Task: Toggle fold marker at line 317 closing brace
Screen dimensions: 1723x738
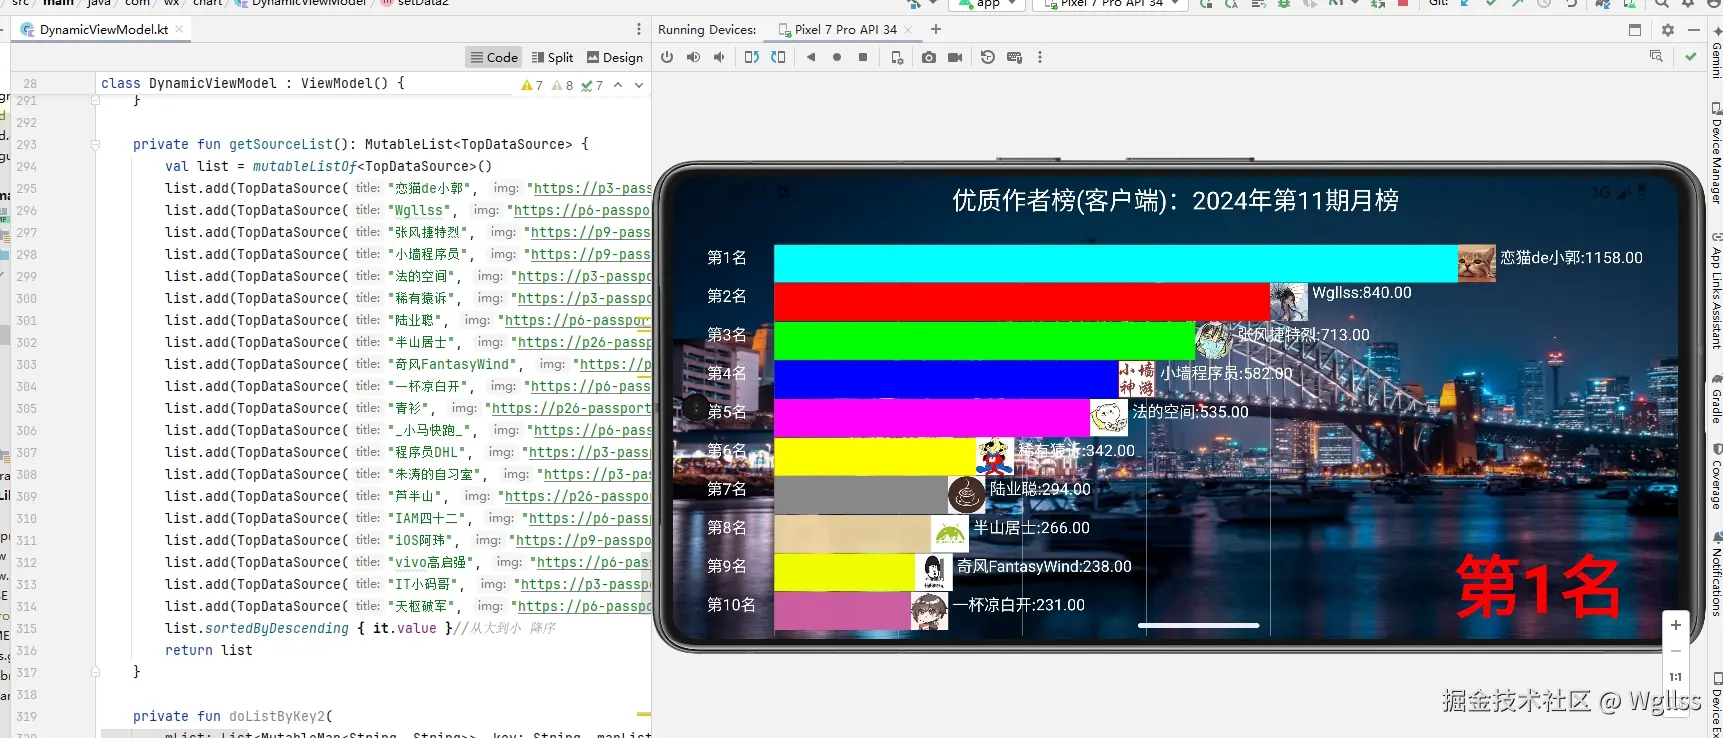Action: pos(96,672)
